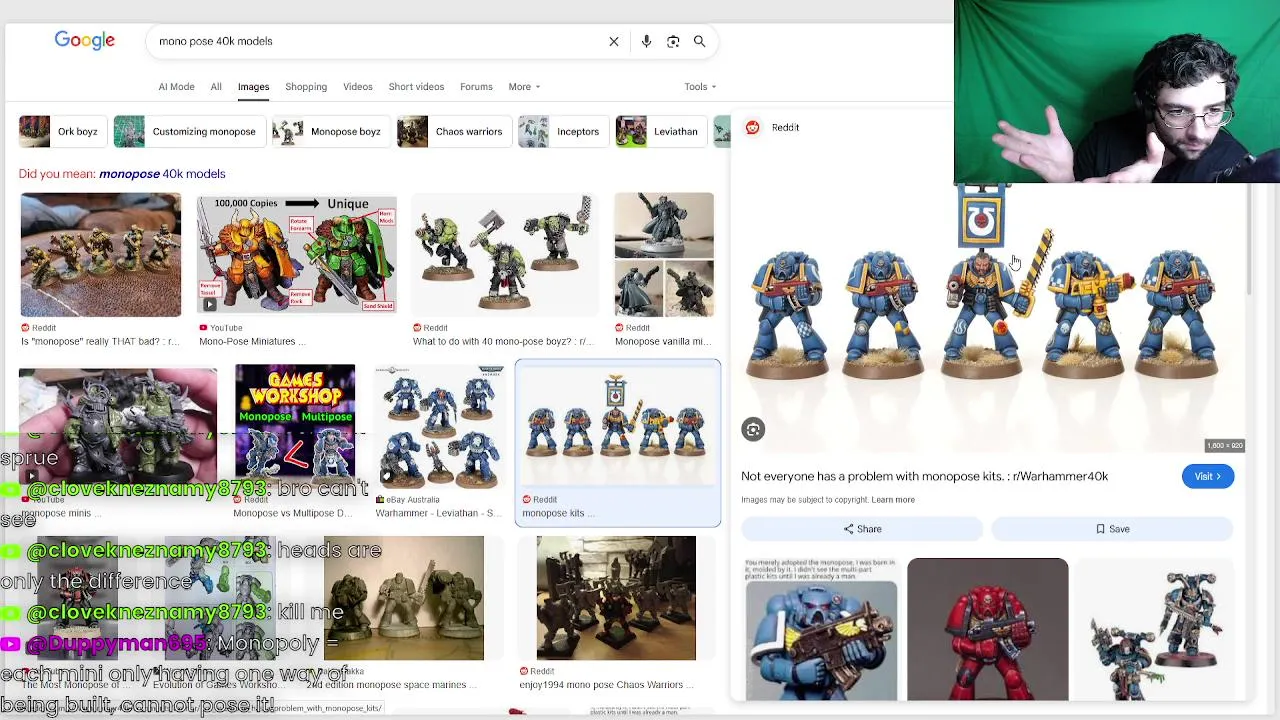The width and height of the screenshot is (1280, 720).
Task: Click the Share button
Action: click(x=862, y=529)
